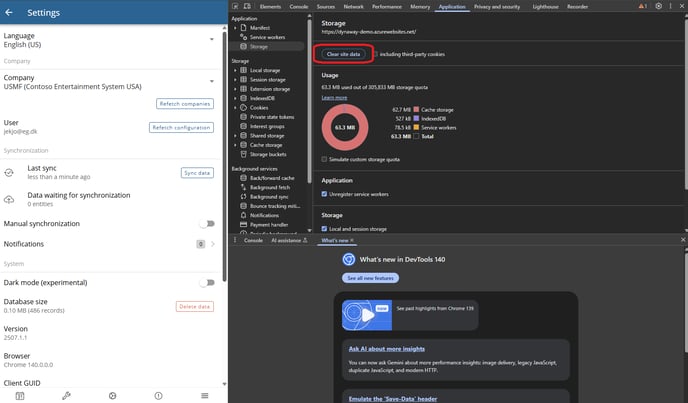
Task: Open the Company dropdown
Action: [211, 82]
